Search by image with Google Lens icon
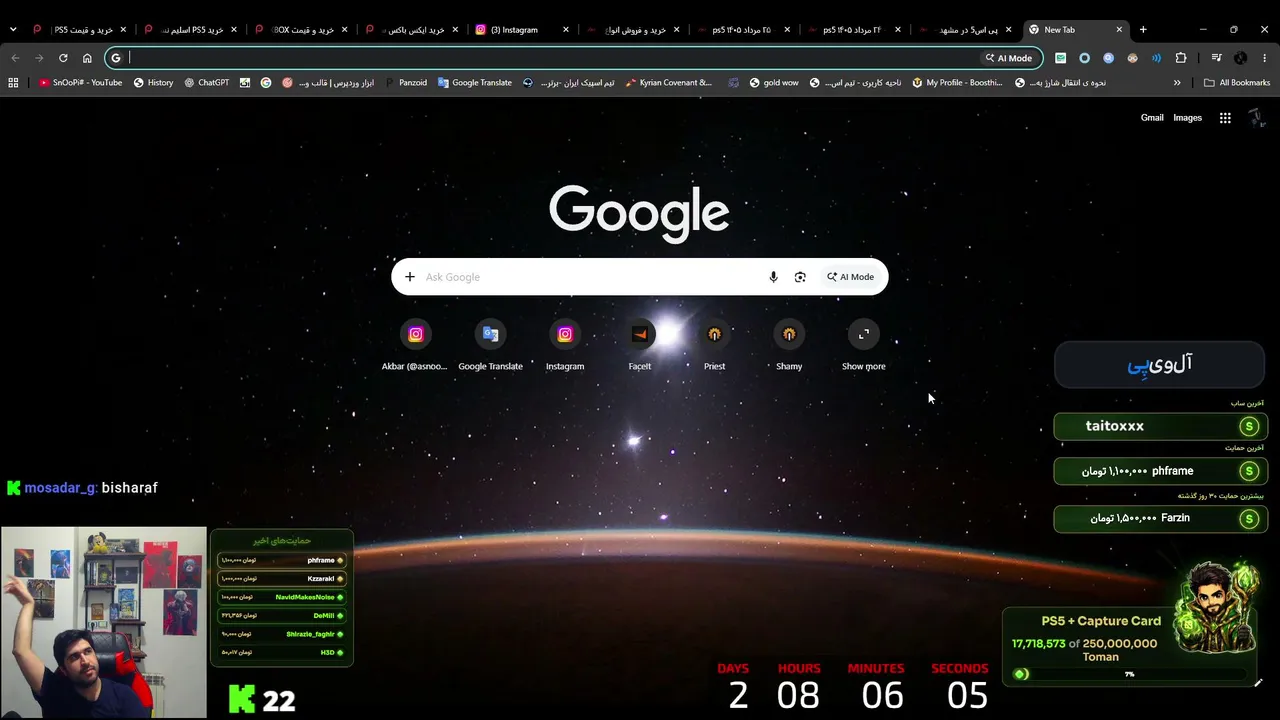Viewport: 1280px width, 720px height. click(x=800, y=277)
